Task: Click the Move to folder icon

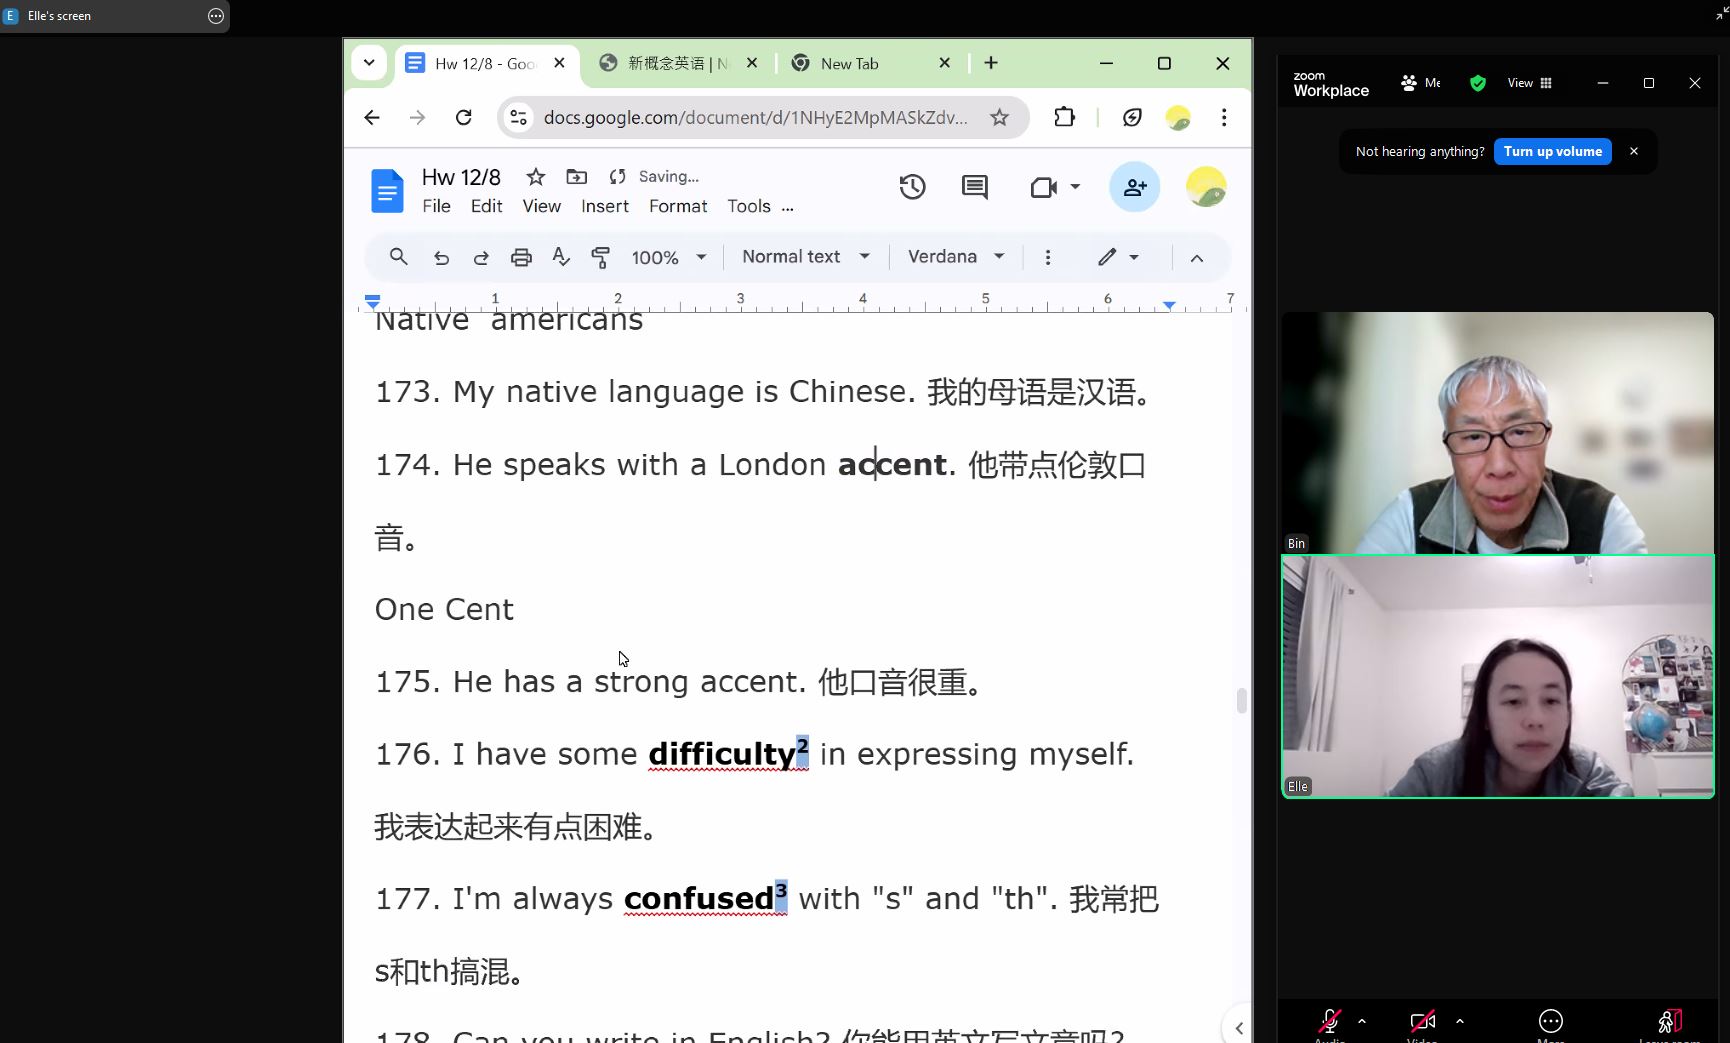Action: click(577, 177)
